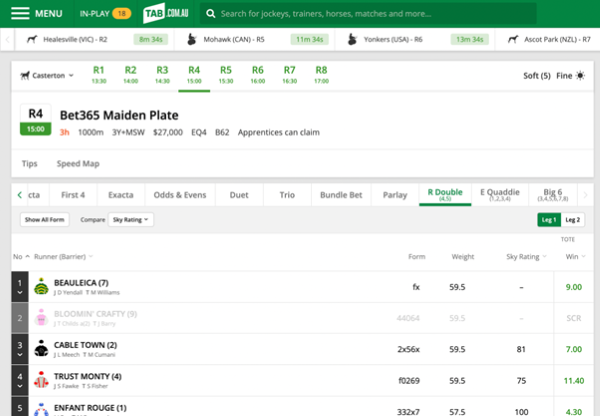The image size is (600, 416).
Task: Select race R5 at 15:30
Action: click(225, 75)
